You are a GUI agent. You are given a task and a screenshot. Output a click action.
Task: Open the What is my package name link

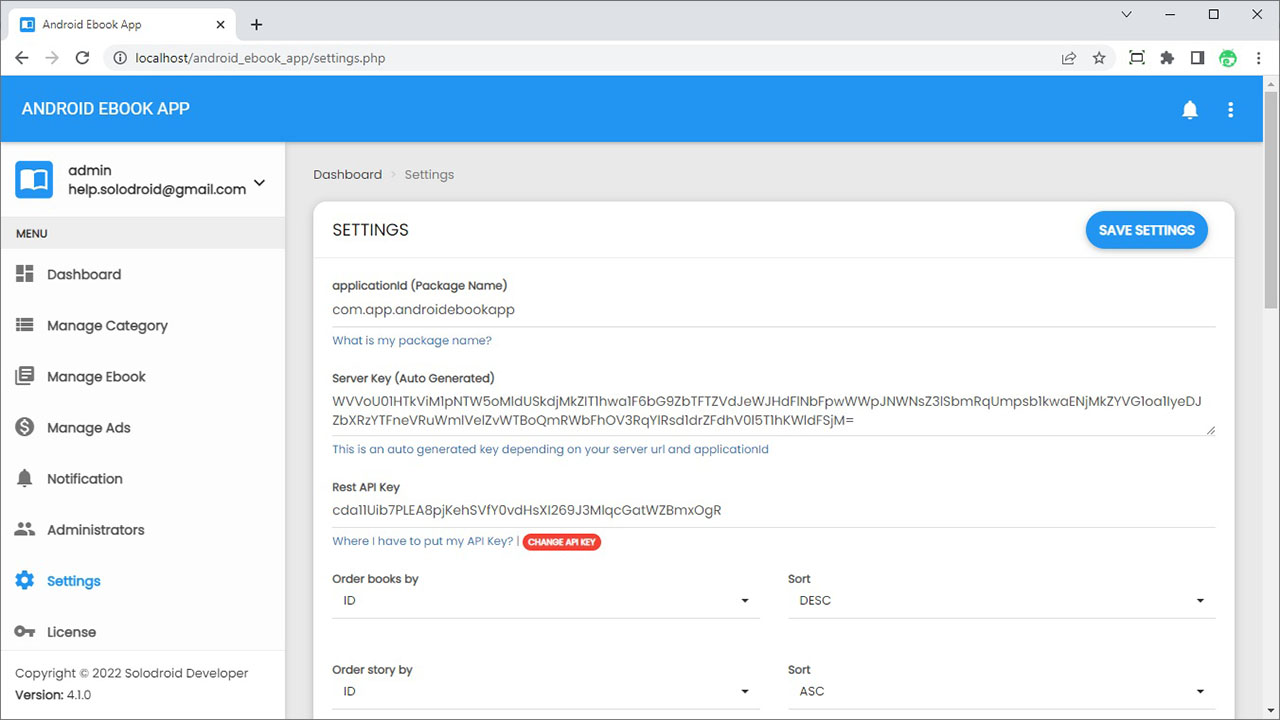[412, 341]
